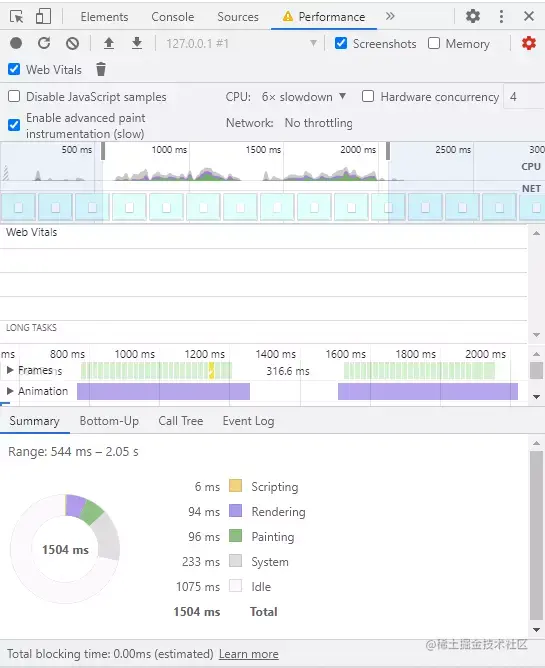Clear the recording with the ban icon
The height and width of the screenshot is (668, 545).
[72, 43]
